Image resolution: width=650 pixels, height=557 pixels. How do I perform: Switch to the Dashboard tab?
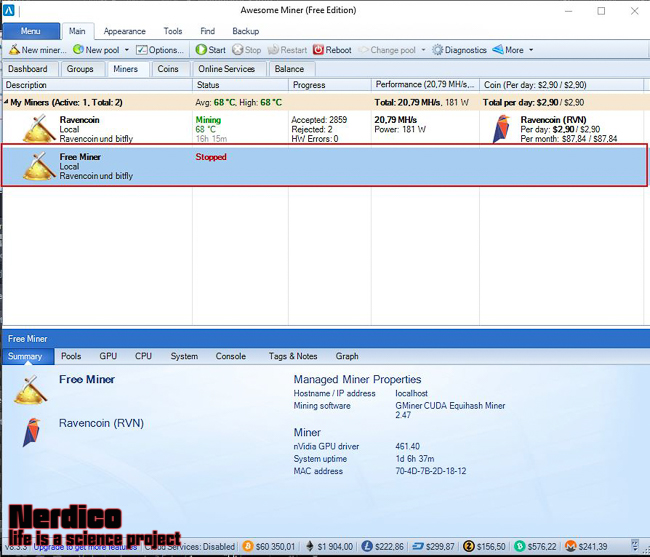[28, 69]
